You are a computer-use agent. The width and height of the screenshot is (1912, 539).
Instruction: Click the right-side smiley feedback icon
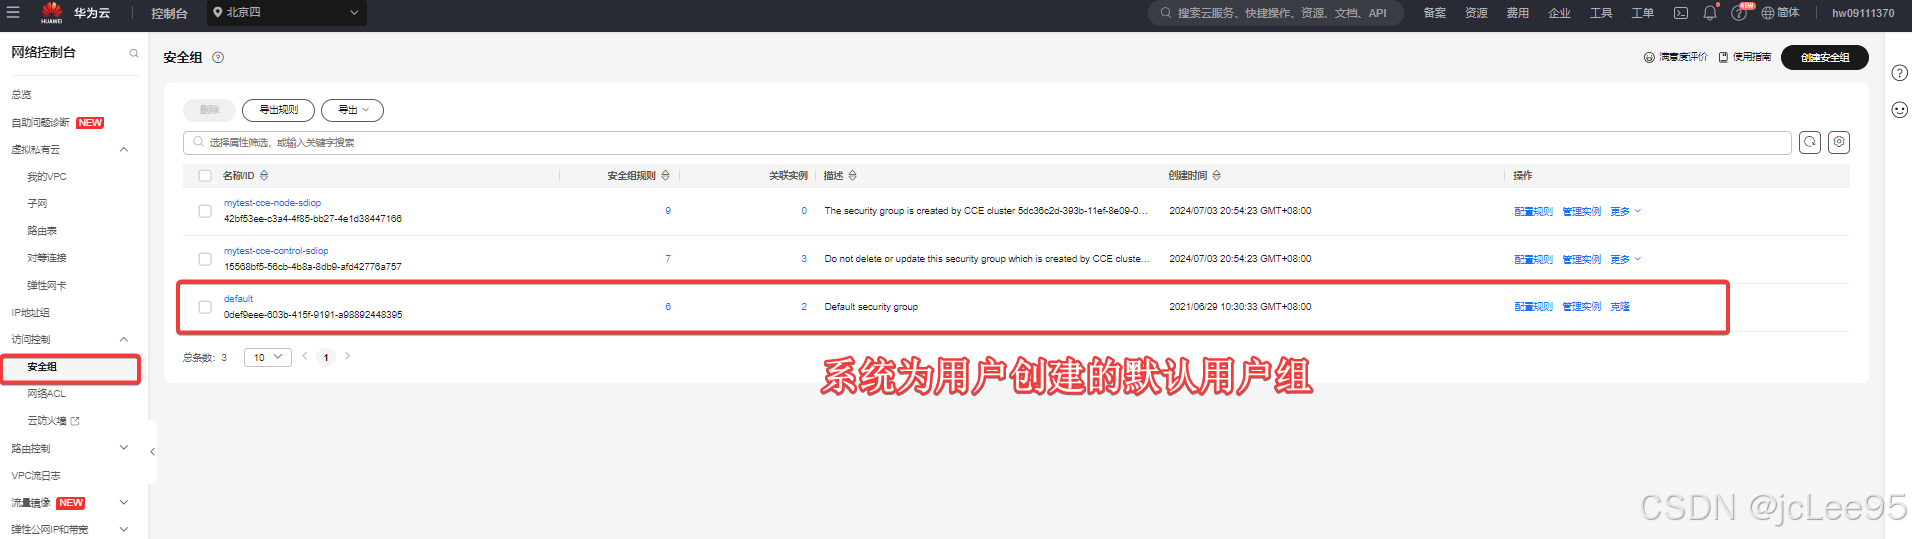coord(1899,110)
